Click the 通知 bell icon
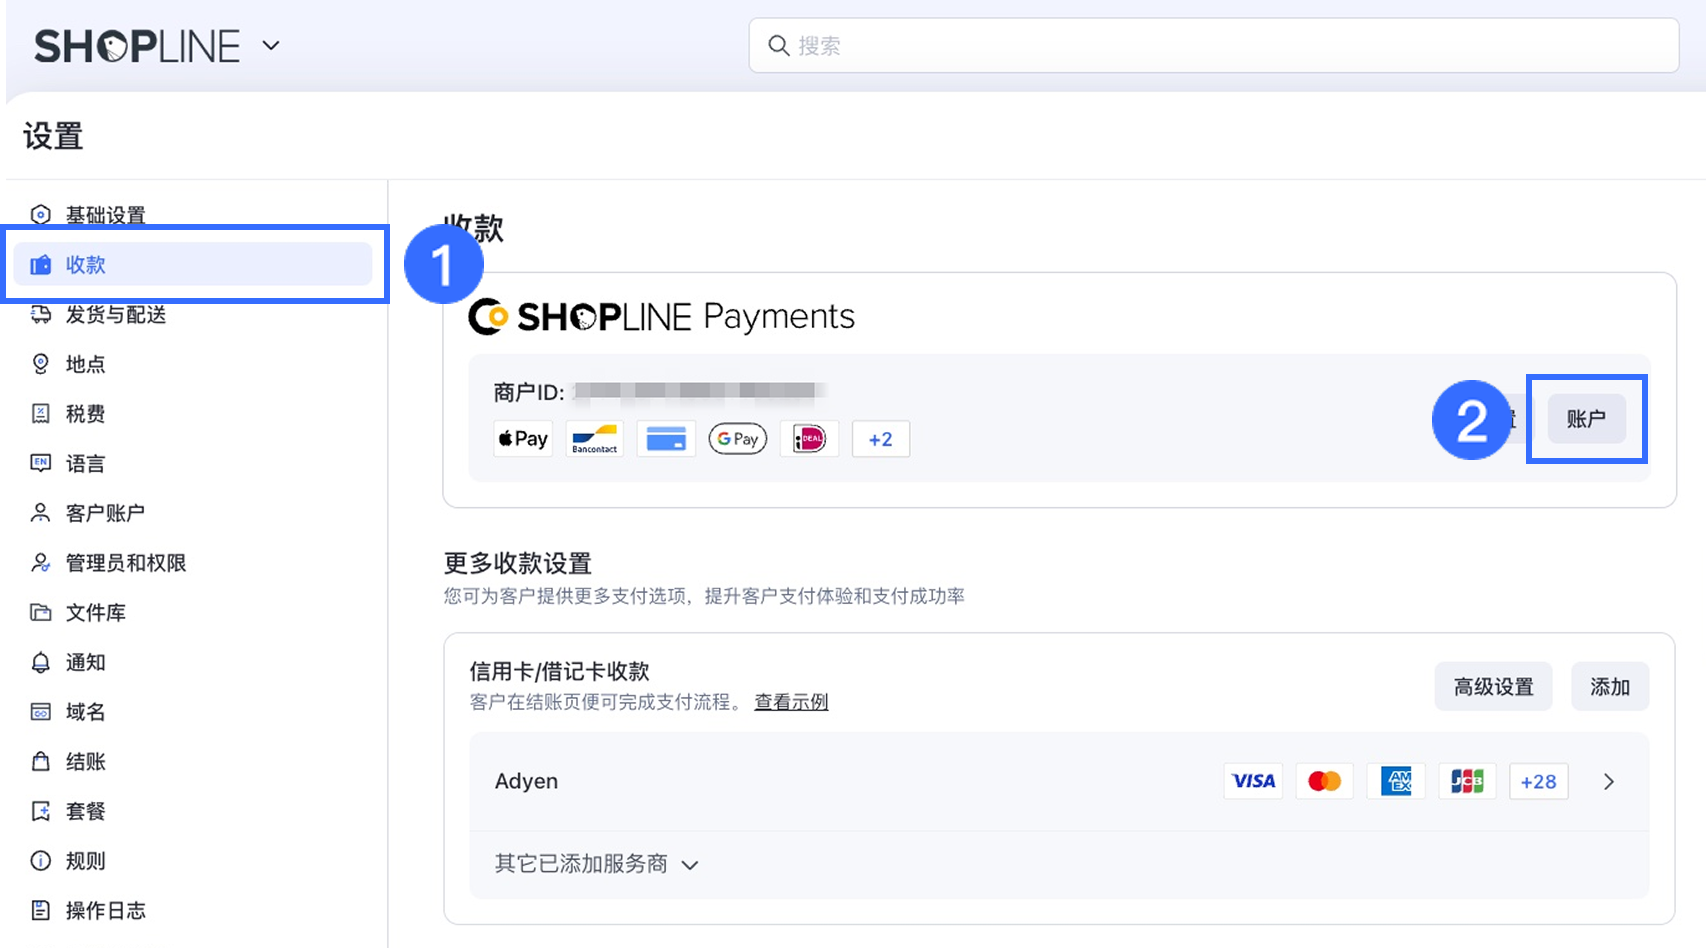Image resolution: width=1706 pixels, height=948 pixels. (40, 662)
